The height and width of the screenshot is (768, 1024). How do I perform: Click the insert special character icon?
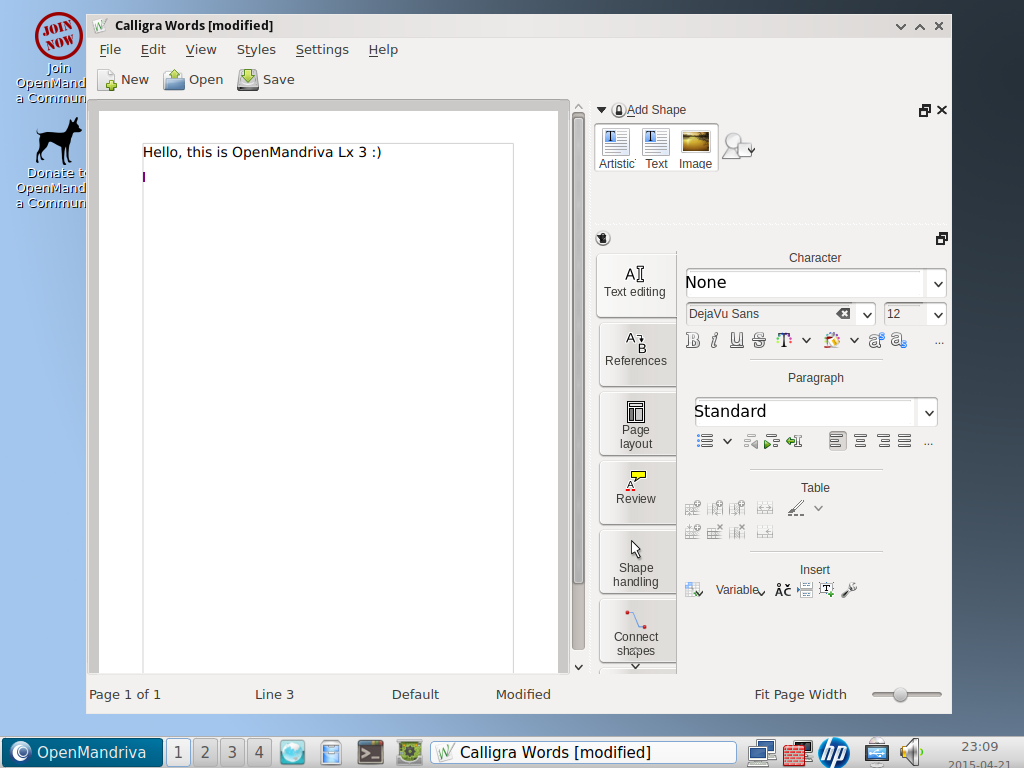[783, 590]
